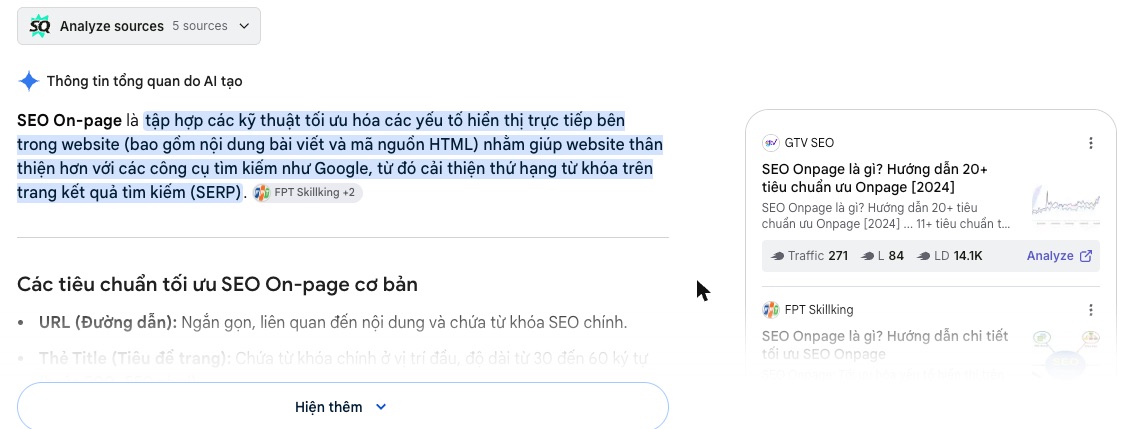This screenshot has height=429, width=1127.
Task: Click 'Thông tin tổng quan do AI tạo' label
Action: [144, 81]
